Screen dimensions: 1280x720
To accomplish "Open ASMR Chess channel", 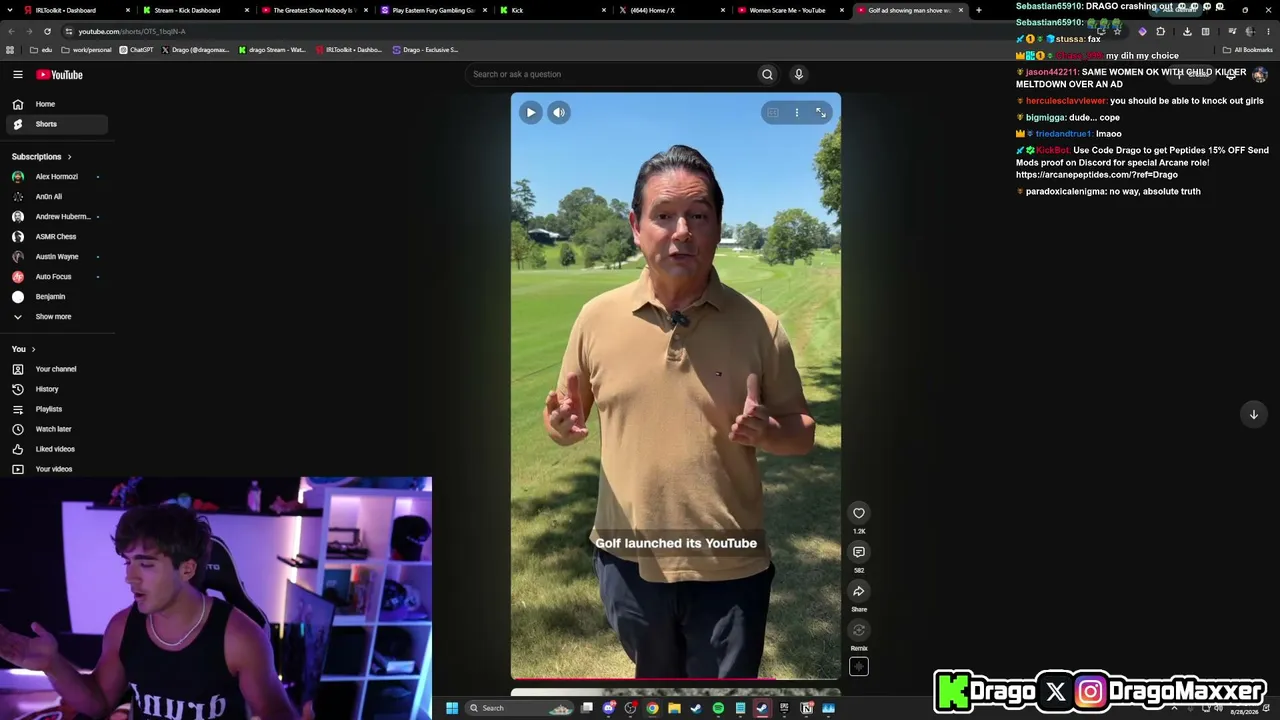I will [x=55, y=237].
